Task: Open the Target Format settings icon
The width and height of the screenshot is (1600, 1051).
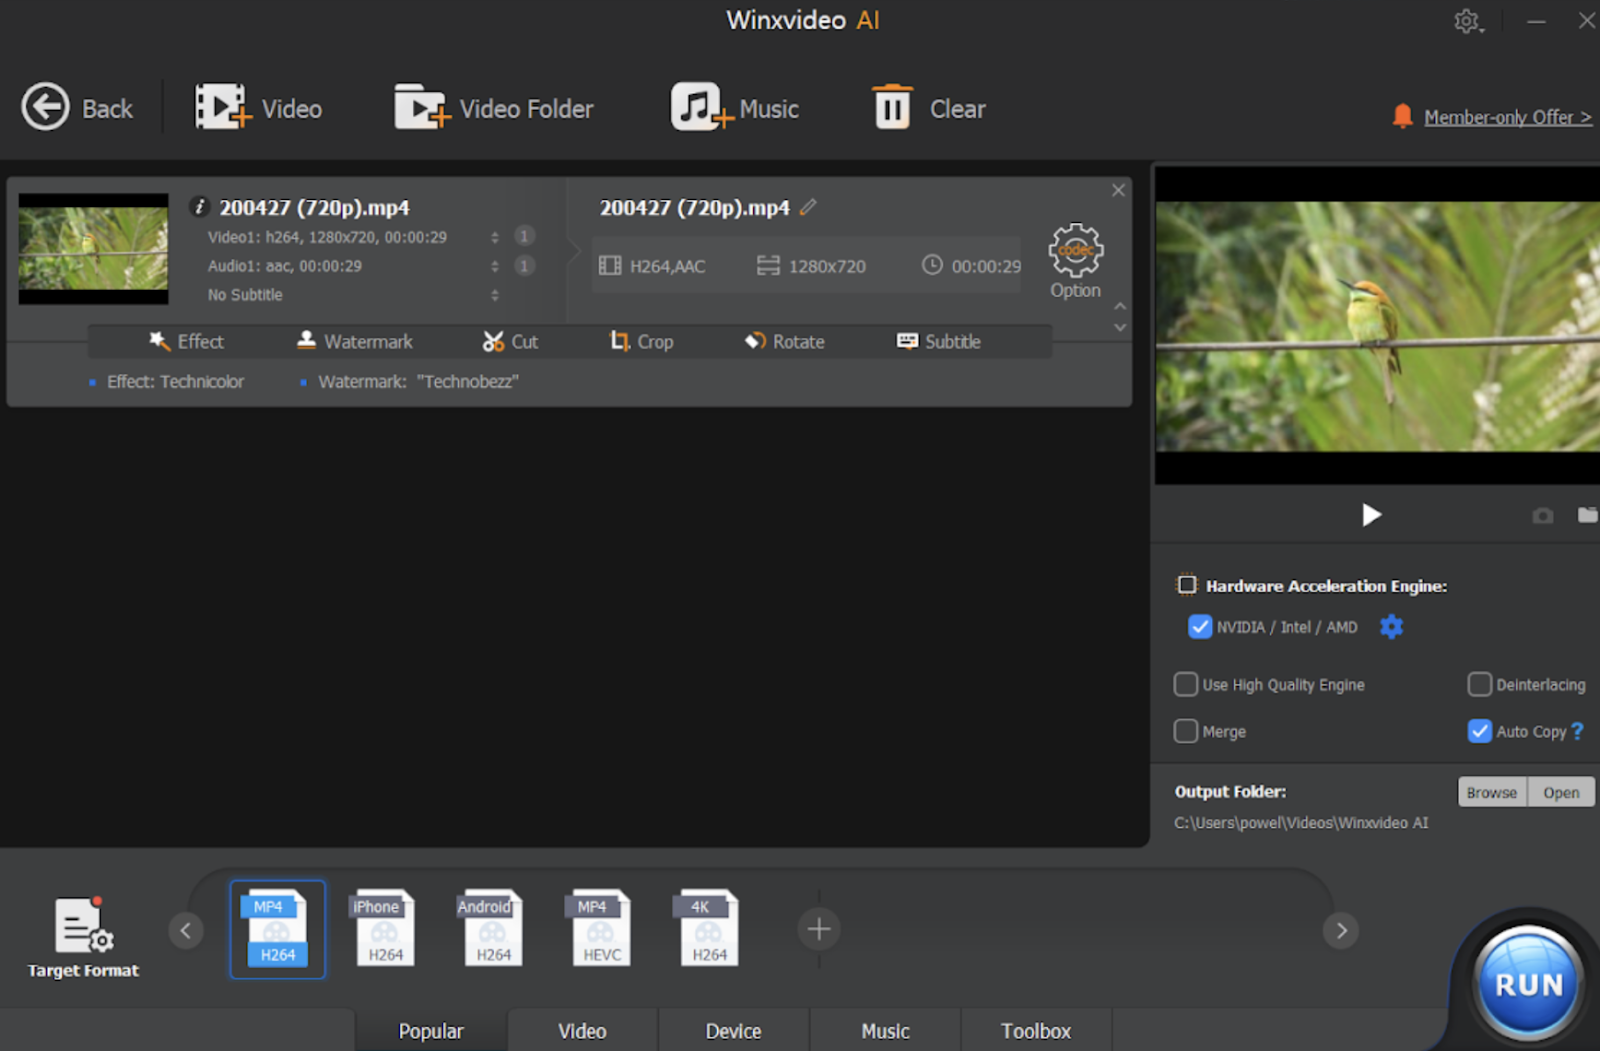Action: (x=83, y=926)
